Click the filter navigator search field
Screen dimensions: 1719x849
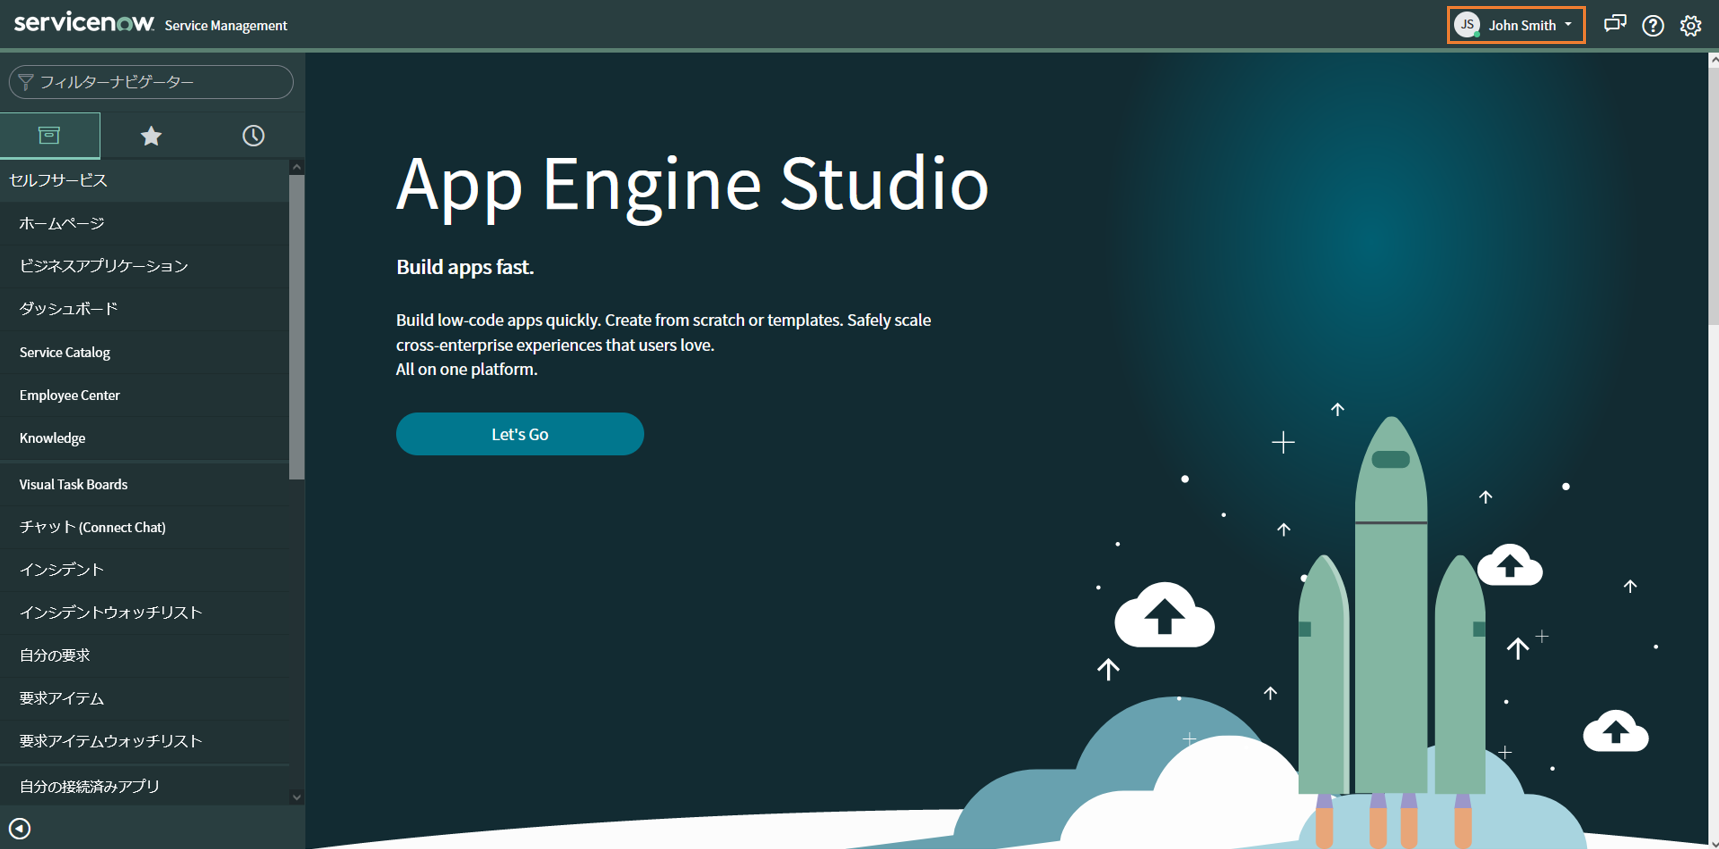(x=151, y=82)
